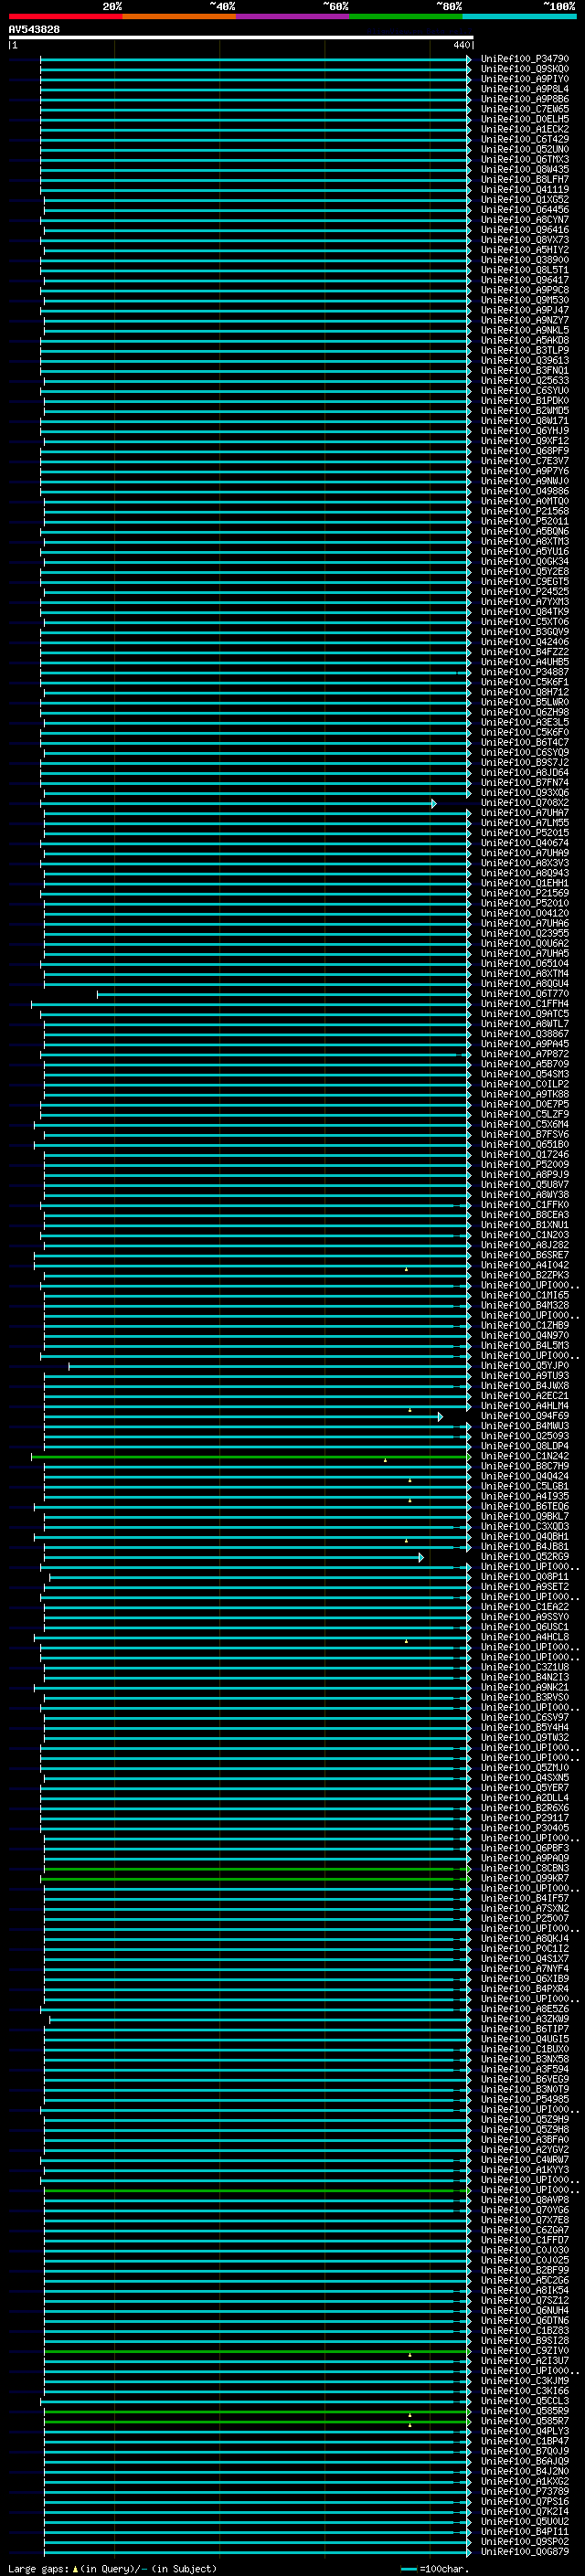Select hit label UniRef100_C1FFH4
This screenshot has width=585, height=2576.
(x=525, y=1003)
